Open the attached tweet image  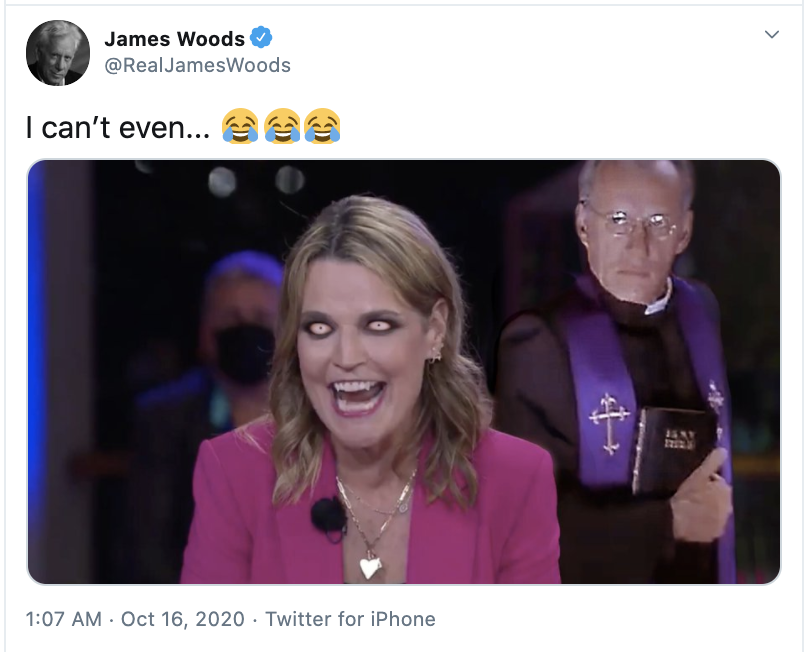pyautogui.click(x=404, y=372)
